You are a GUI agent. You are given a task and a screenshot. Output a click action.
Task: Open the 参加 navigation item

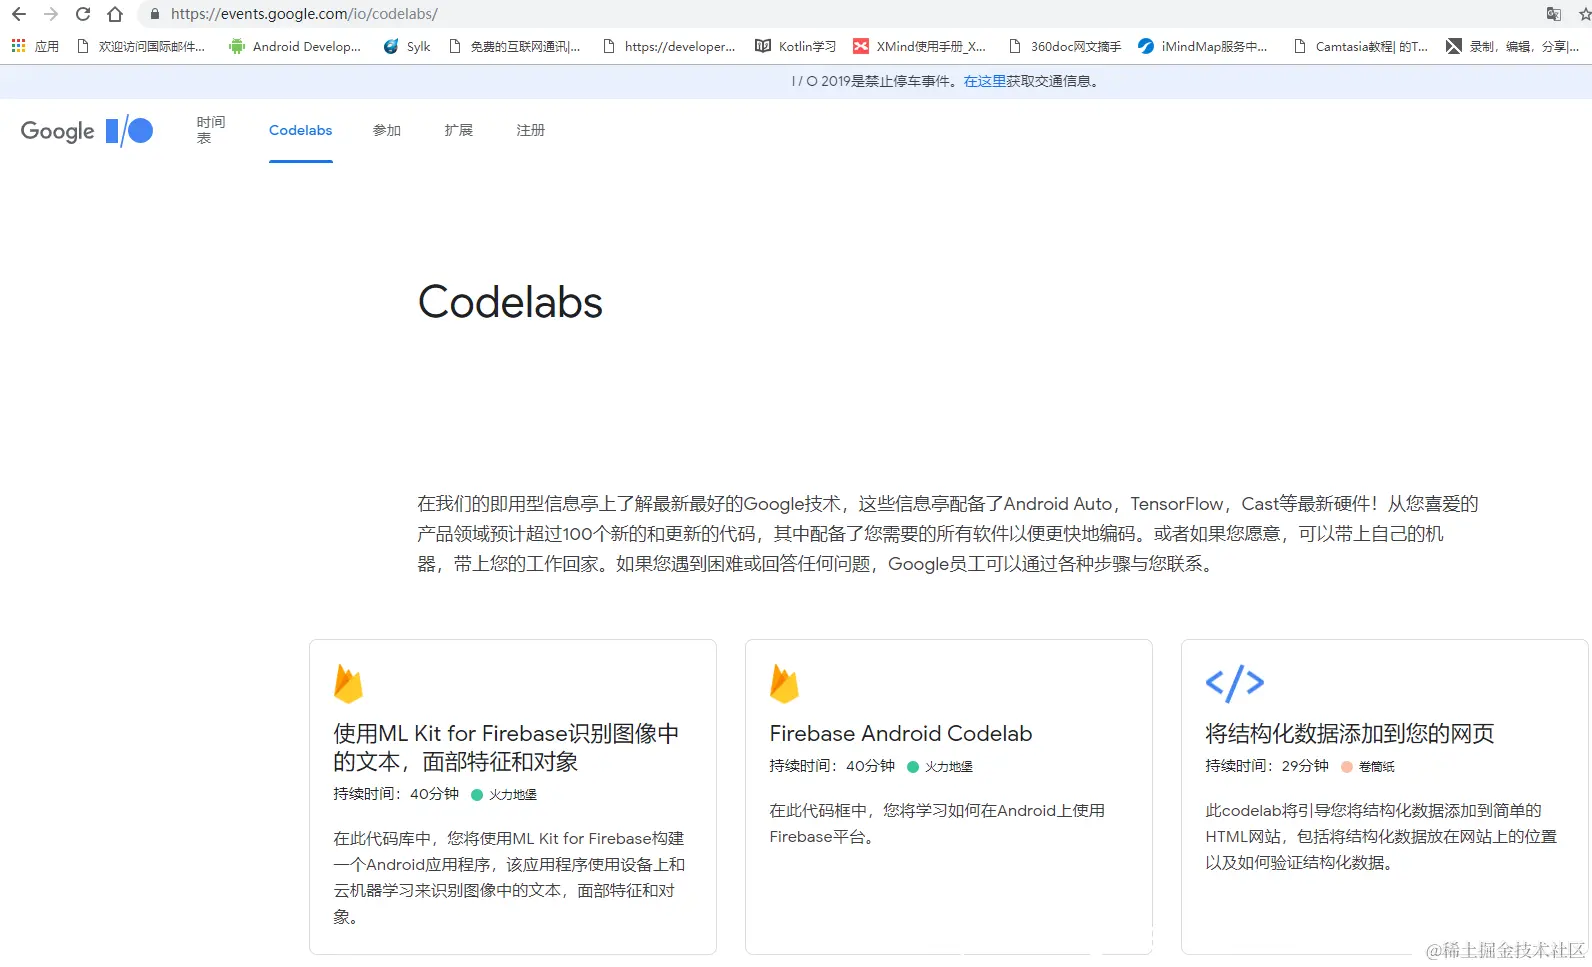click(x=386, y=130)
